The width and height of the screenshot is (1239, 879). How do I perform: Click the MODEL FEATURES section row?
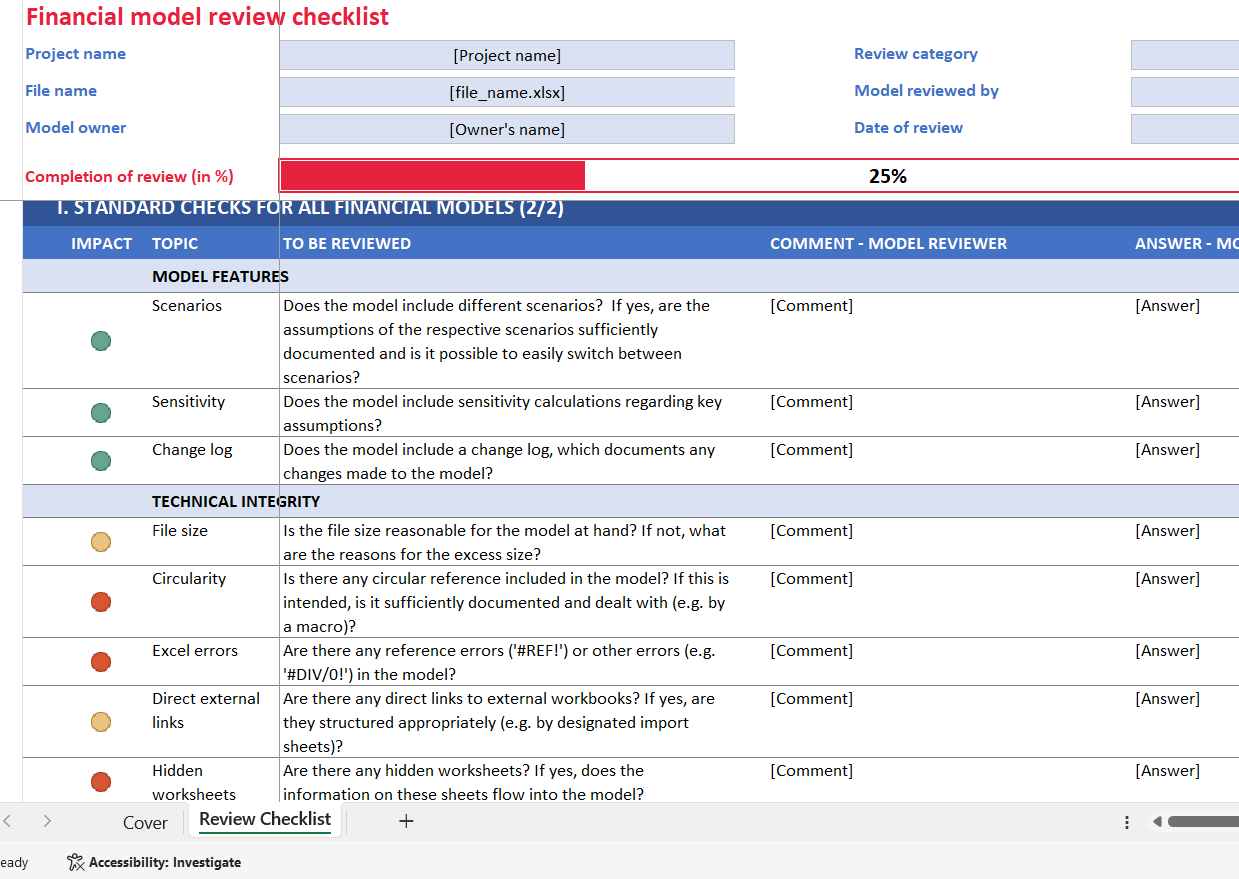click(x=631, y=276)
